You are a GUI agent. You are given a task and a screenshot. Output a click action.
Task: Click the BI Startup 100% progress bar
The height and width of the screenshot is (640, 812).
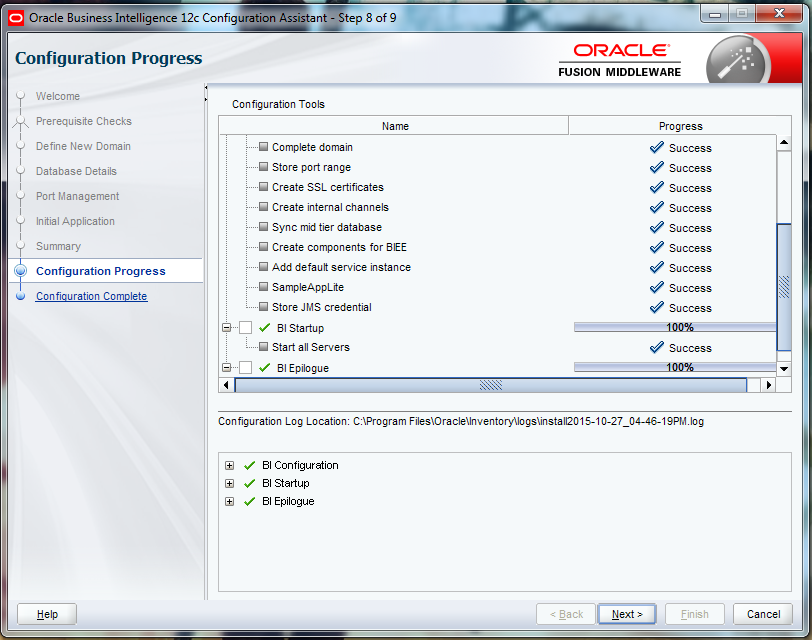[675, 327]
